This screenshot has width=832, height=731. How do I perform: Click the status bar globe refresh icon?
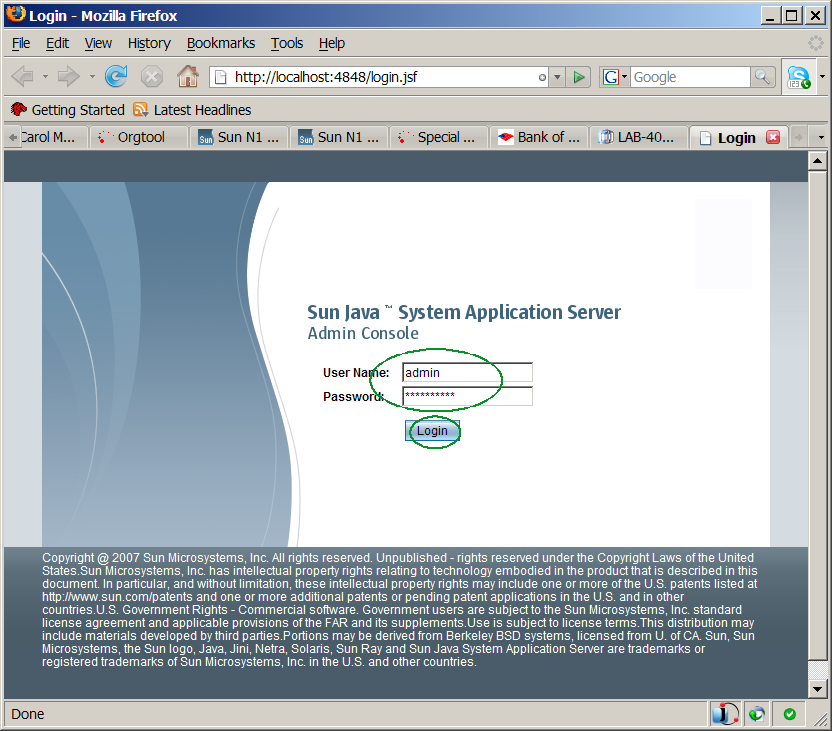coord(757,714)
